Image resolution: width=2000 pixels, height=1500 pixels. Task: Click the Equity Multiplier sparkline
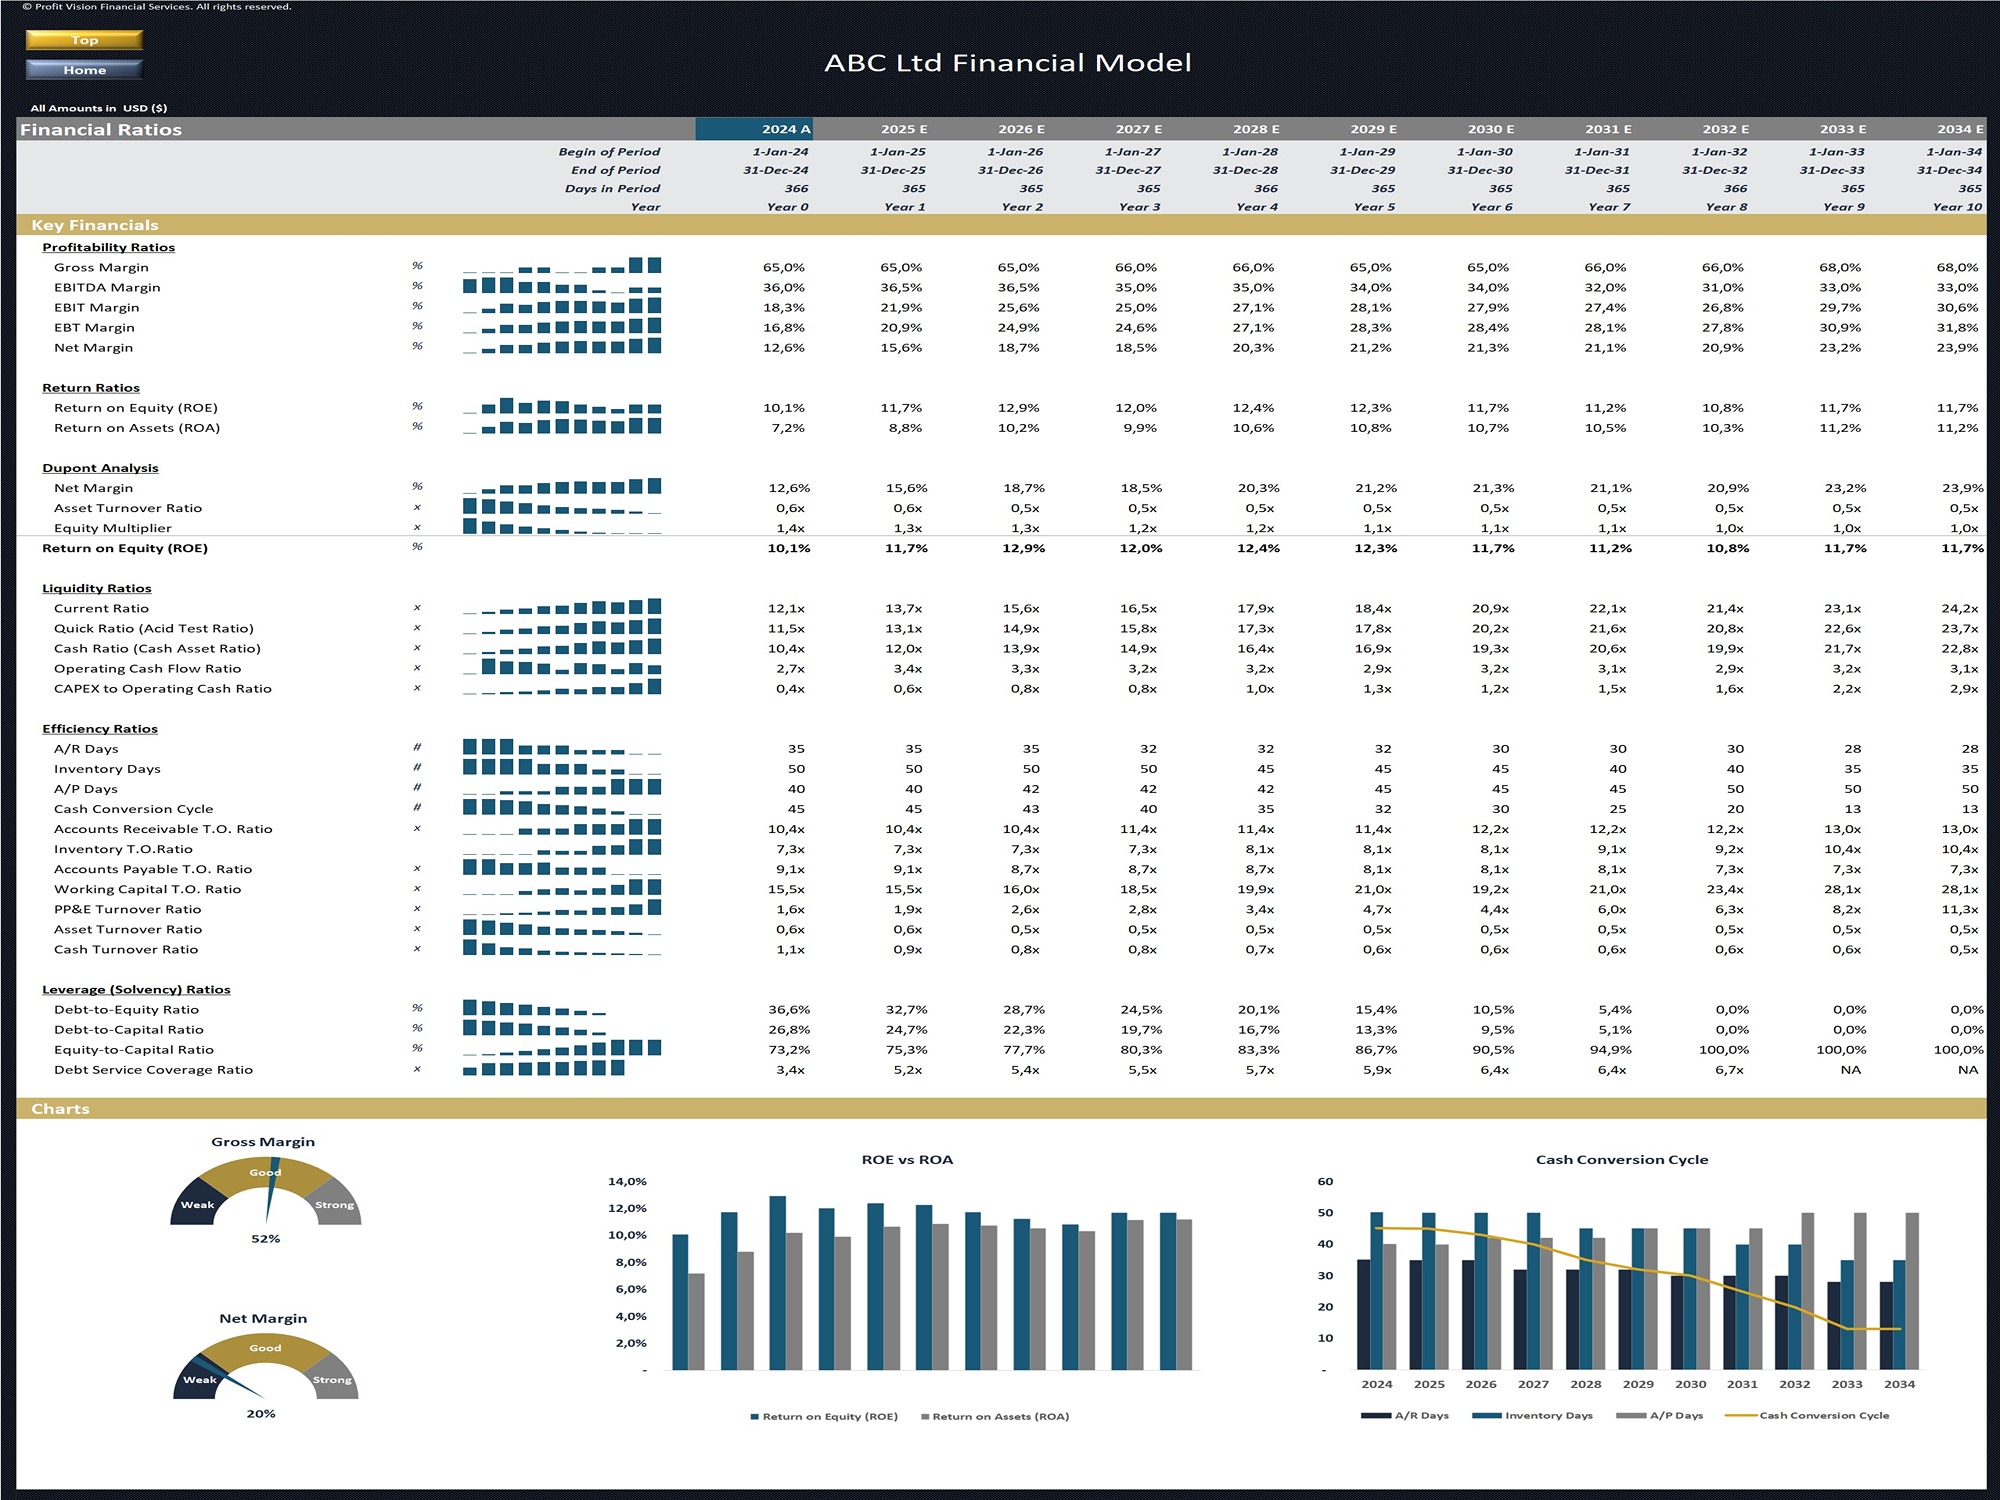[562, 526]
